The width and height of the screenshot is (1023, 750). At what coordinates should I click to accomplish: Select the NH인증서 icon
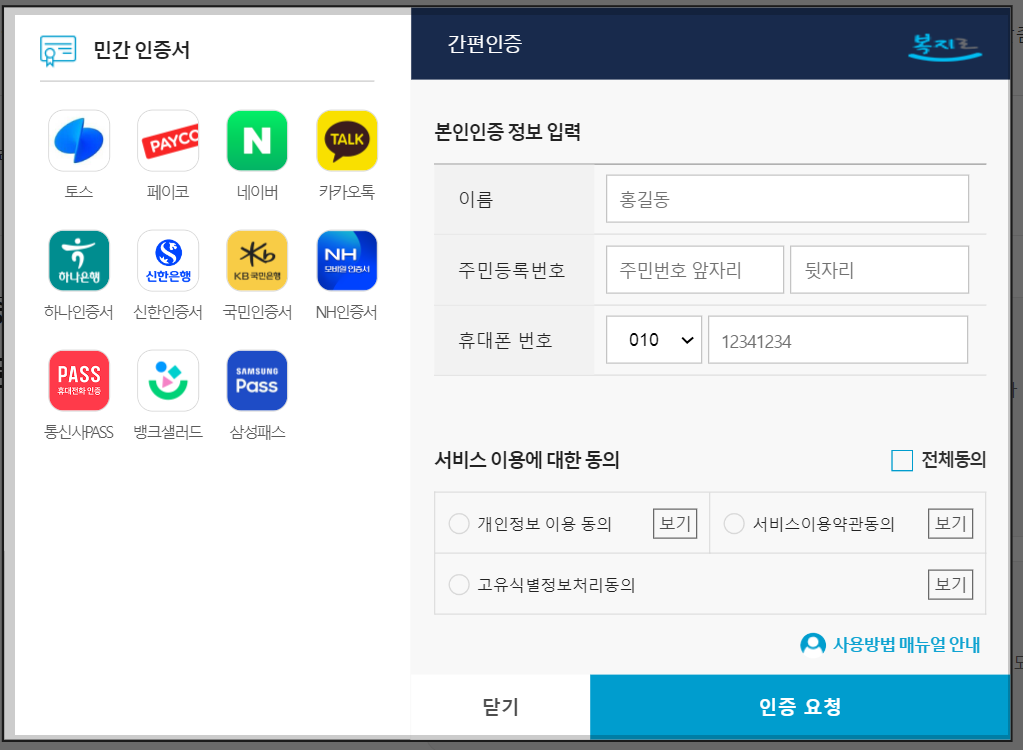click(345, 260)
